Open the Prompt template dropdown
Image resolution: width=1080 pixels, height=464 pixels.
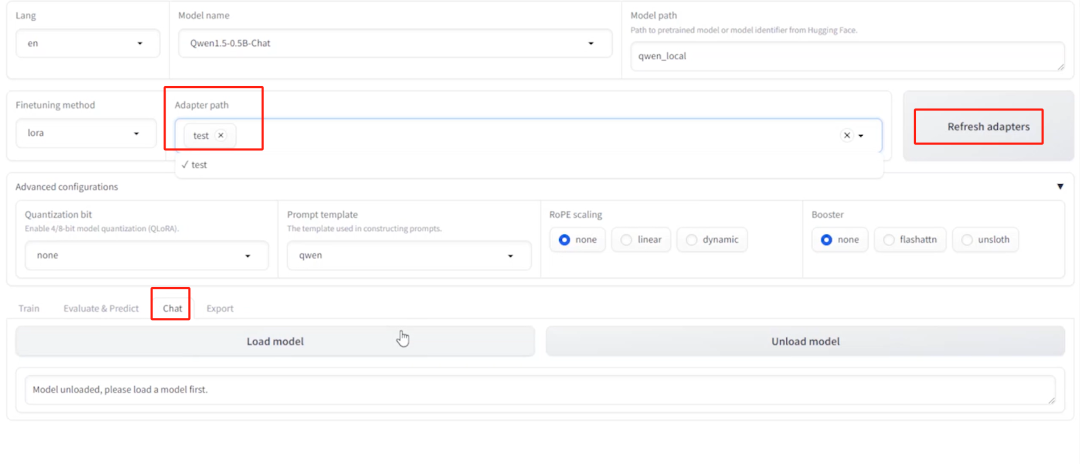coord(408,256)
